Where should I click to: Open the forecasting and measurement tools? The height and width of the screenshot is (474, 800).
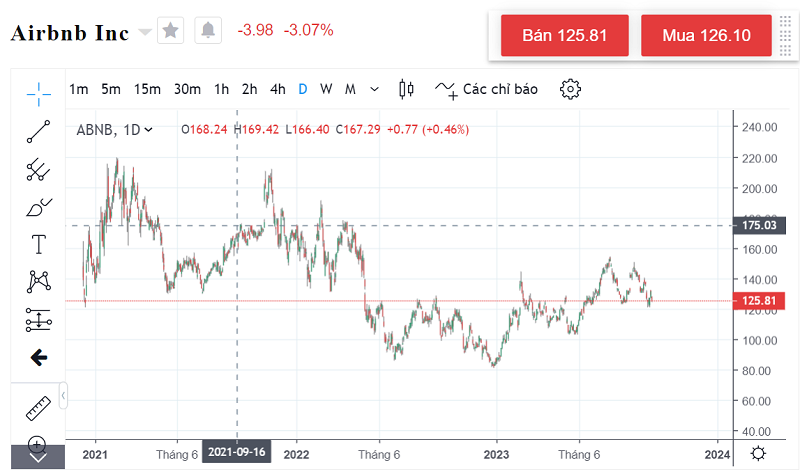(x=39, y=320)
